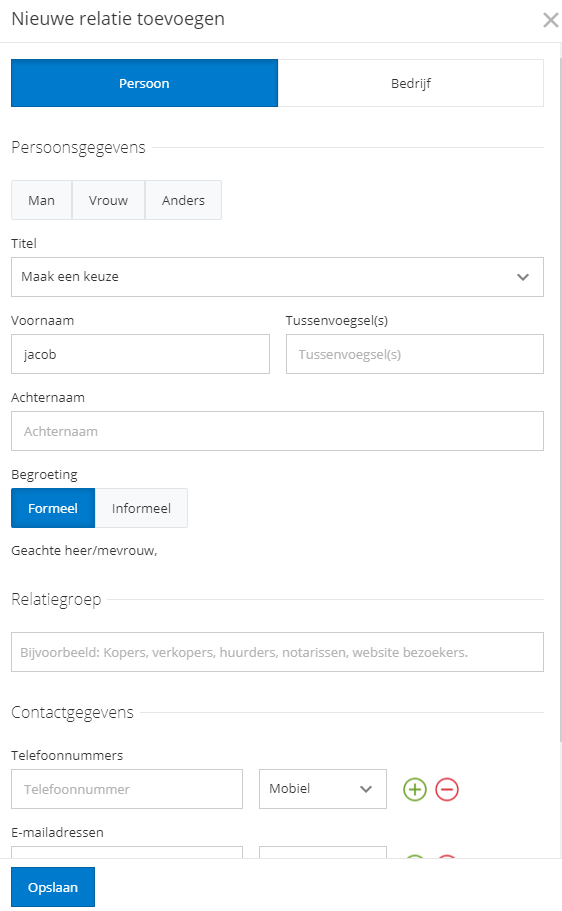
Task: Choose Informeel greeting style
Action: [x=141, y=508]
